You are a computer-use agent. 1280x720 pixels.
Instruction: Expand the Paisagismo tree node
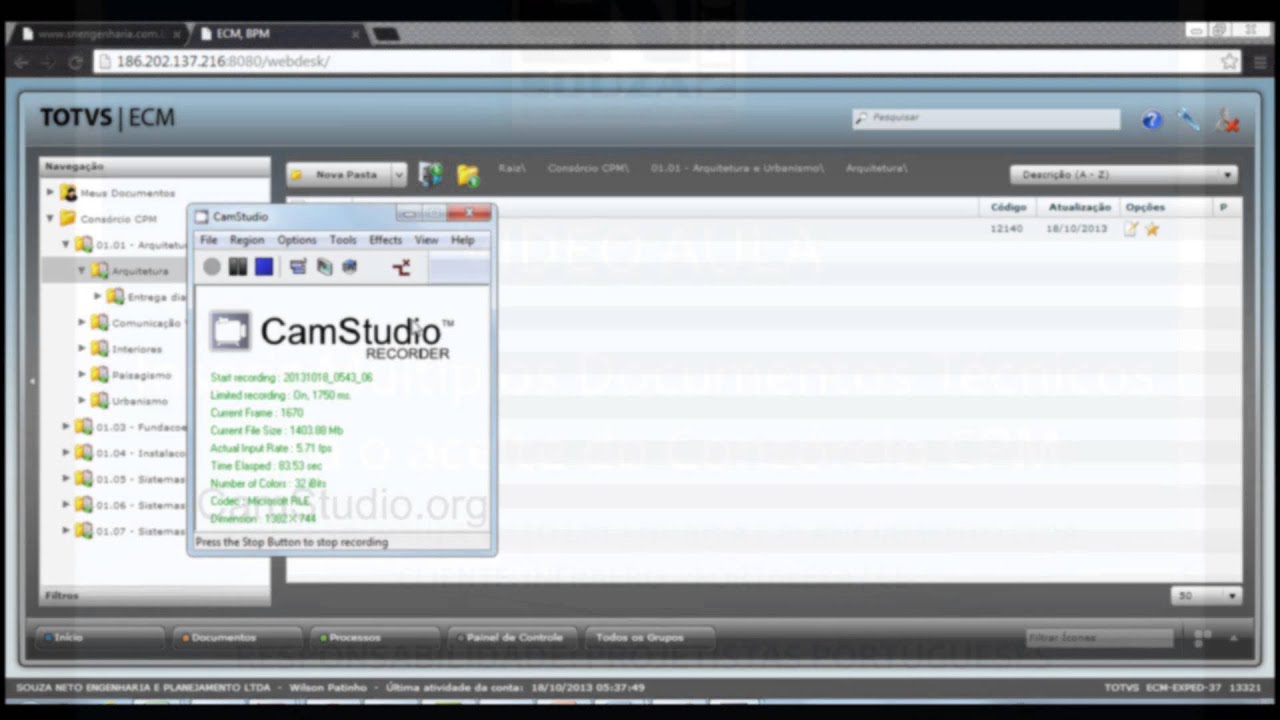pos(82,375)
